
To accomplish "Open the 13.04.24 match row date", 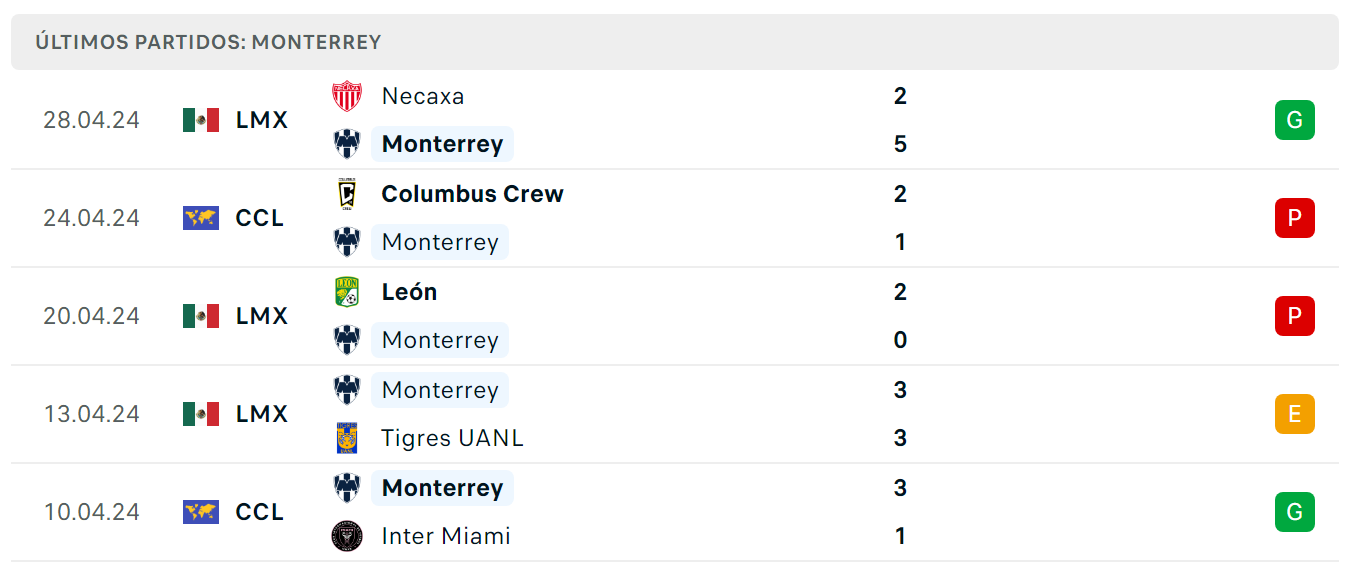I will click(x=91, y=414).
